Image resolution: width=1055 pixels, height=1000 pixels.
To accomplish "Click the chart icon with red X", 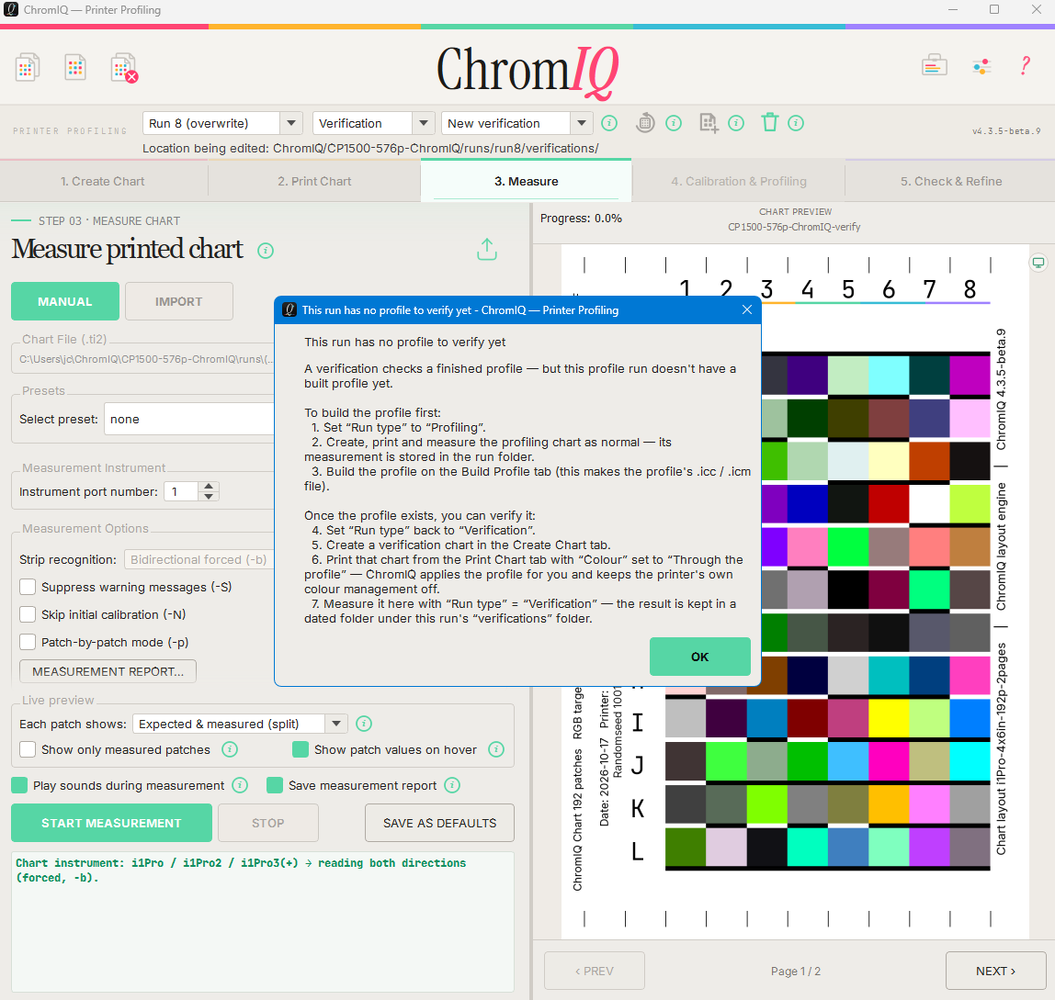I will click(124, 68).
